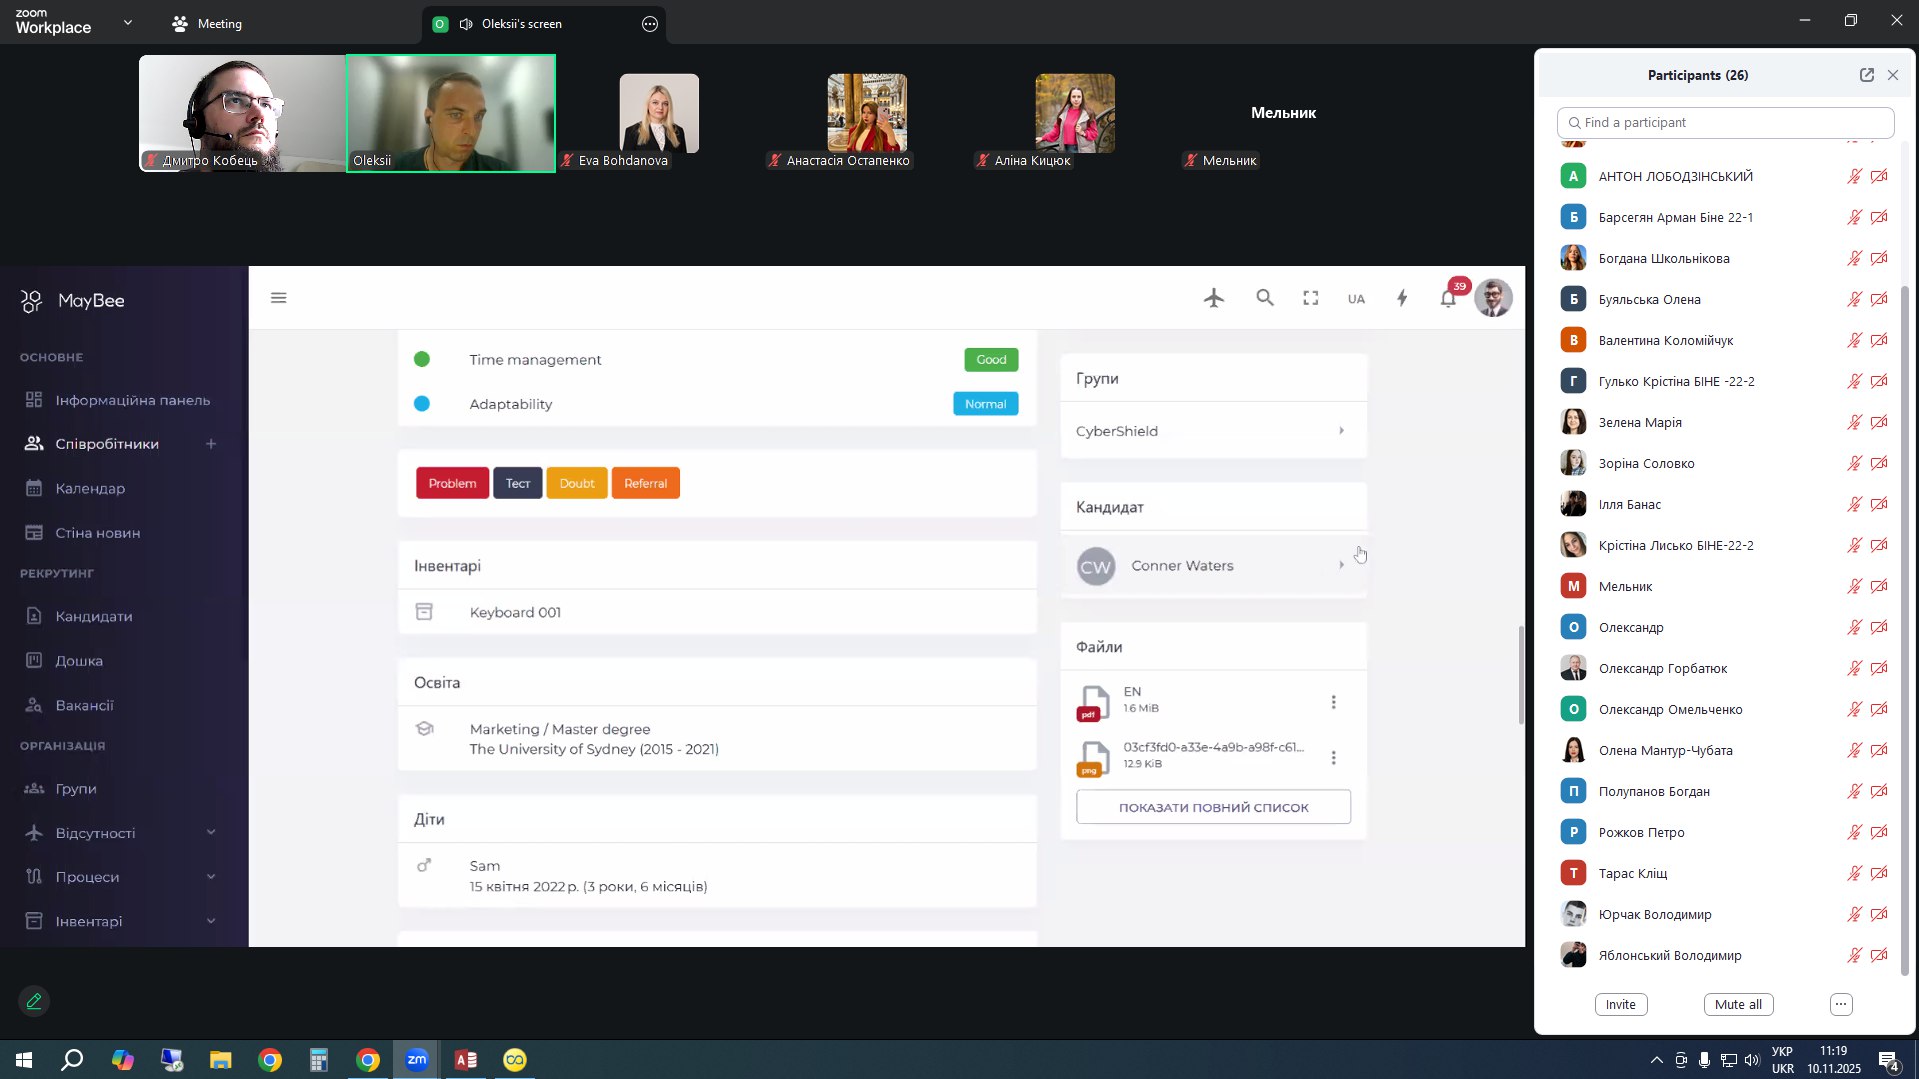Toggle mute for АНТОН ЛОБОДЗІНСЬКИЙ
The height and width of the screenshot is (1079, 1919).
[1853, 177]
